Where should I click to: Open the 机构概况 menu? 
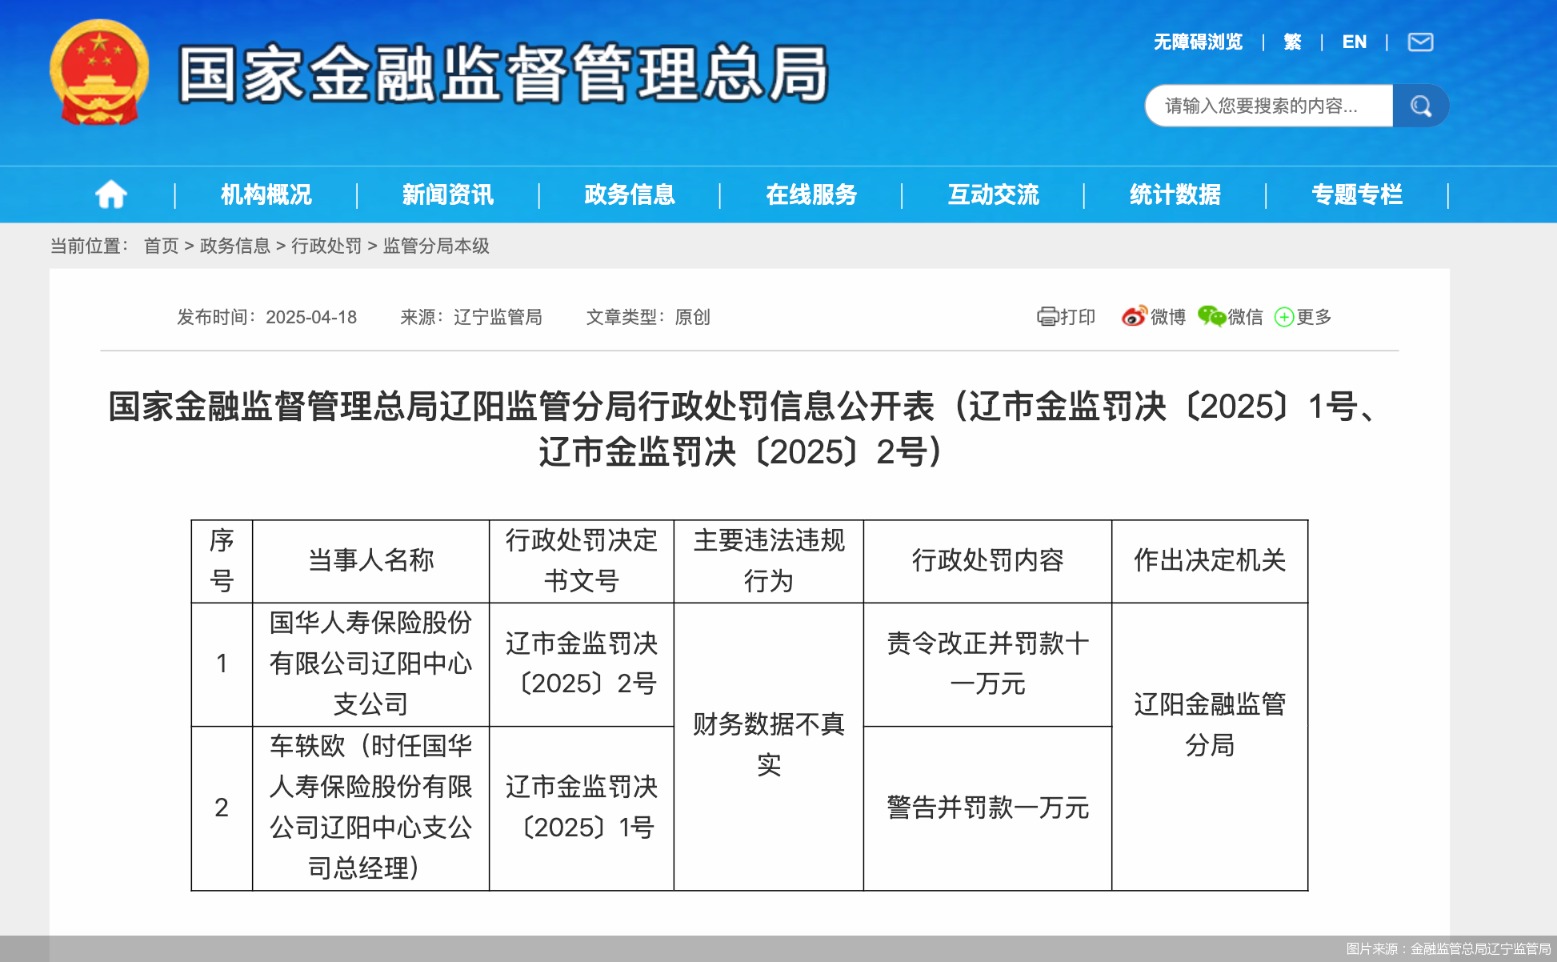(x=264, y=194)
